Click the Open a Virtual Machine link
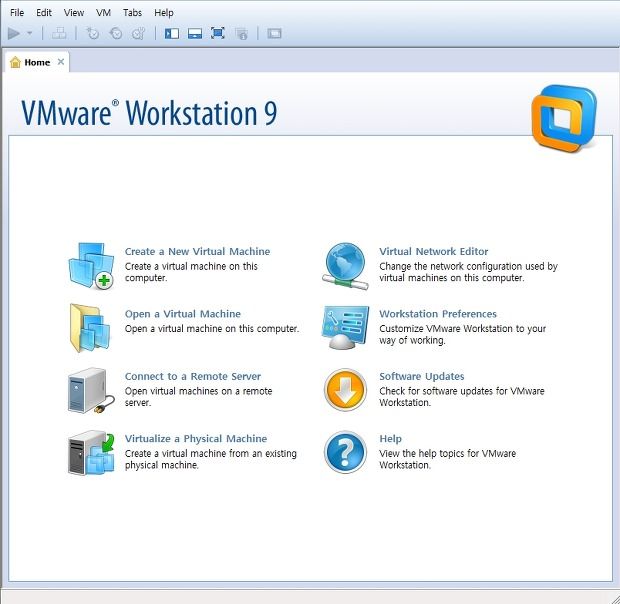Screen dimensions: 620x604 point(183,314)
